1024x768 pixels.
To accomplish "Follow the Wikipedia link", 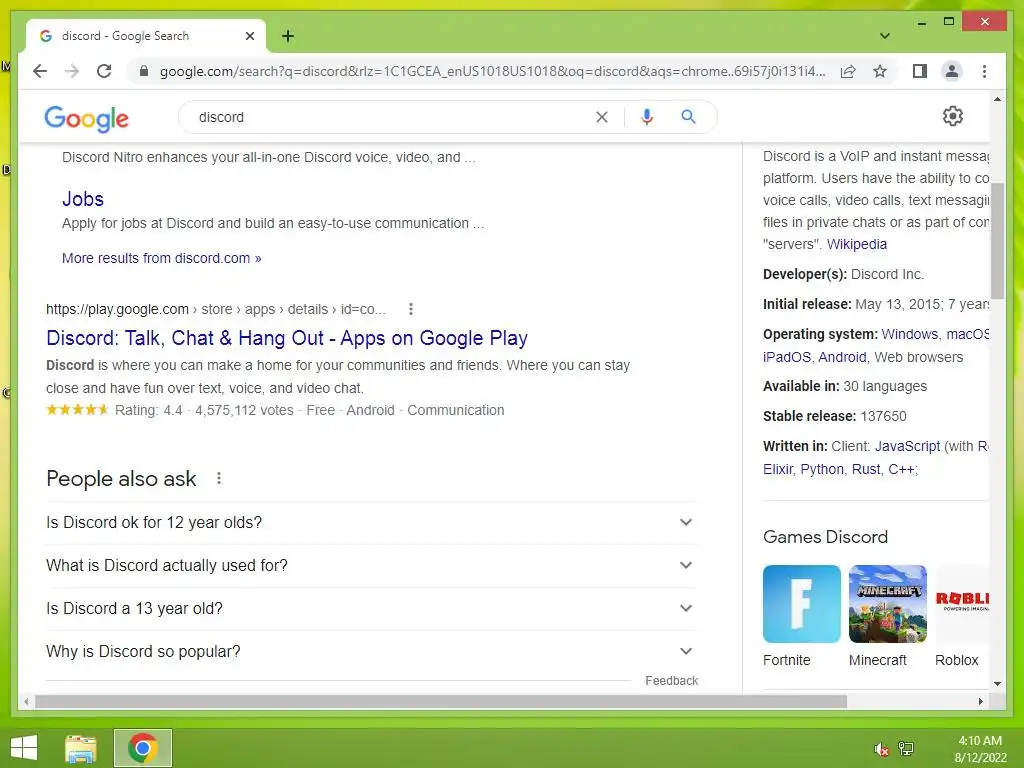I will pyautogui.click(x=857, y=244).
